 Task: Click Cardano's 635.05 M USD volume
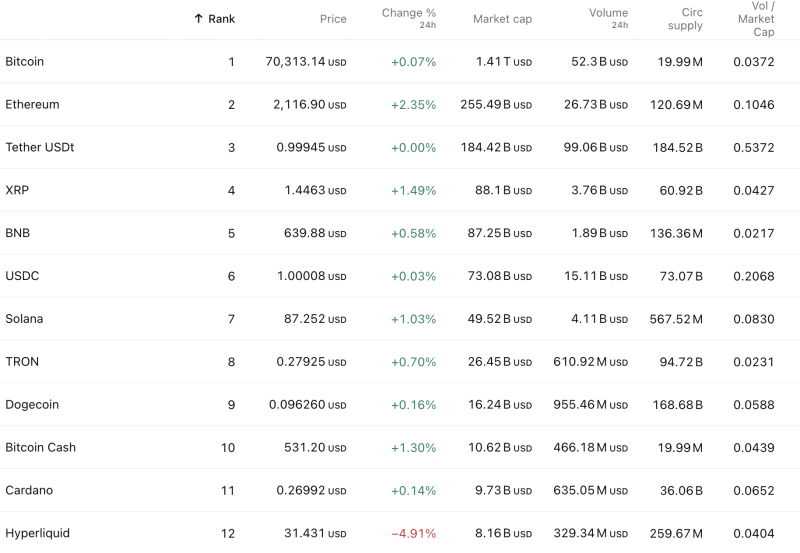pos(590,490)
